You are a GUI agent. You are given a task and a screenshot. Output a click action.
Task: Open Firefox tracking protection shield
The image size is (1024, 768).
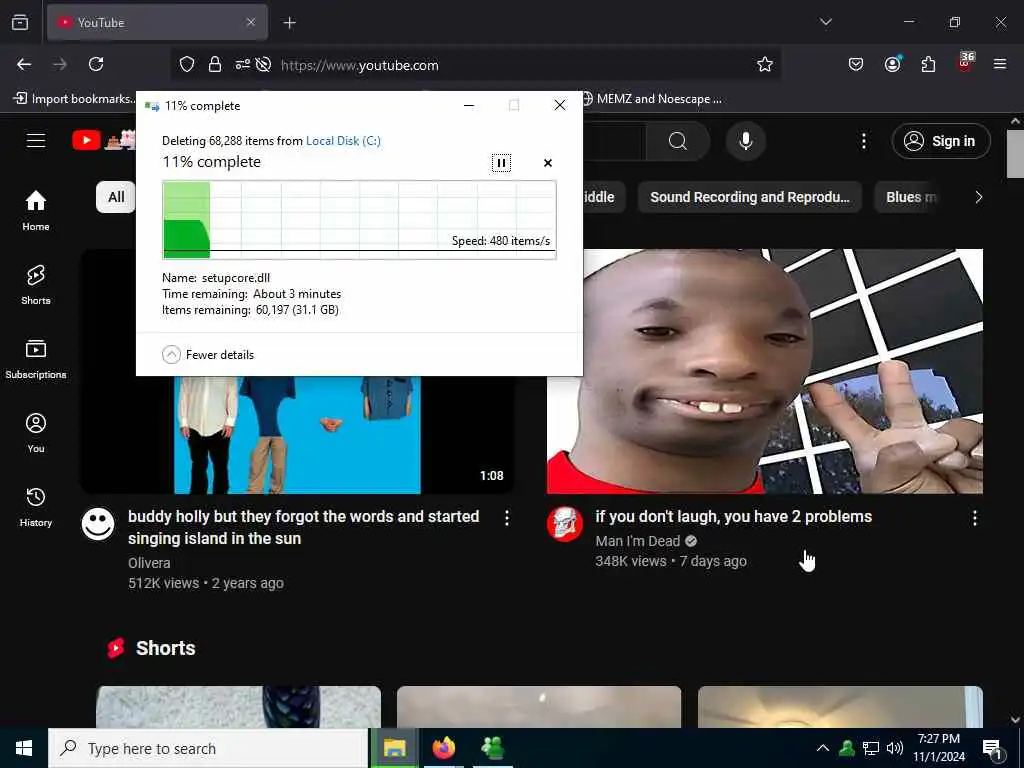pyautogui.click(x=187, y=65)
